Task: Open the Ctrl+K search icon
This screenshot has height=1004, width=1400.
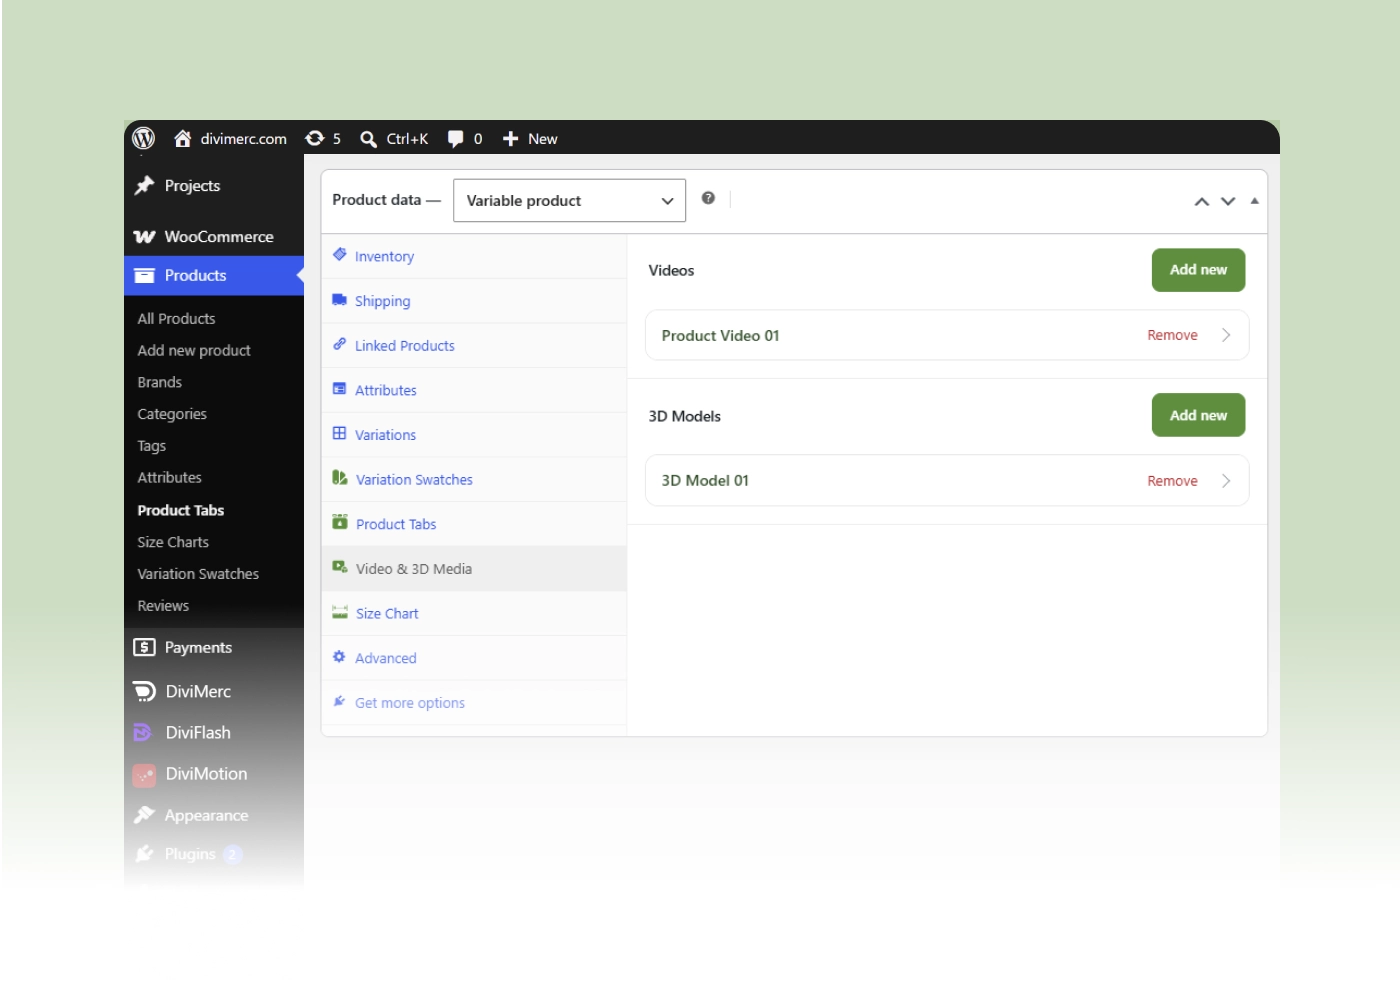Action: [369, 139]
